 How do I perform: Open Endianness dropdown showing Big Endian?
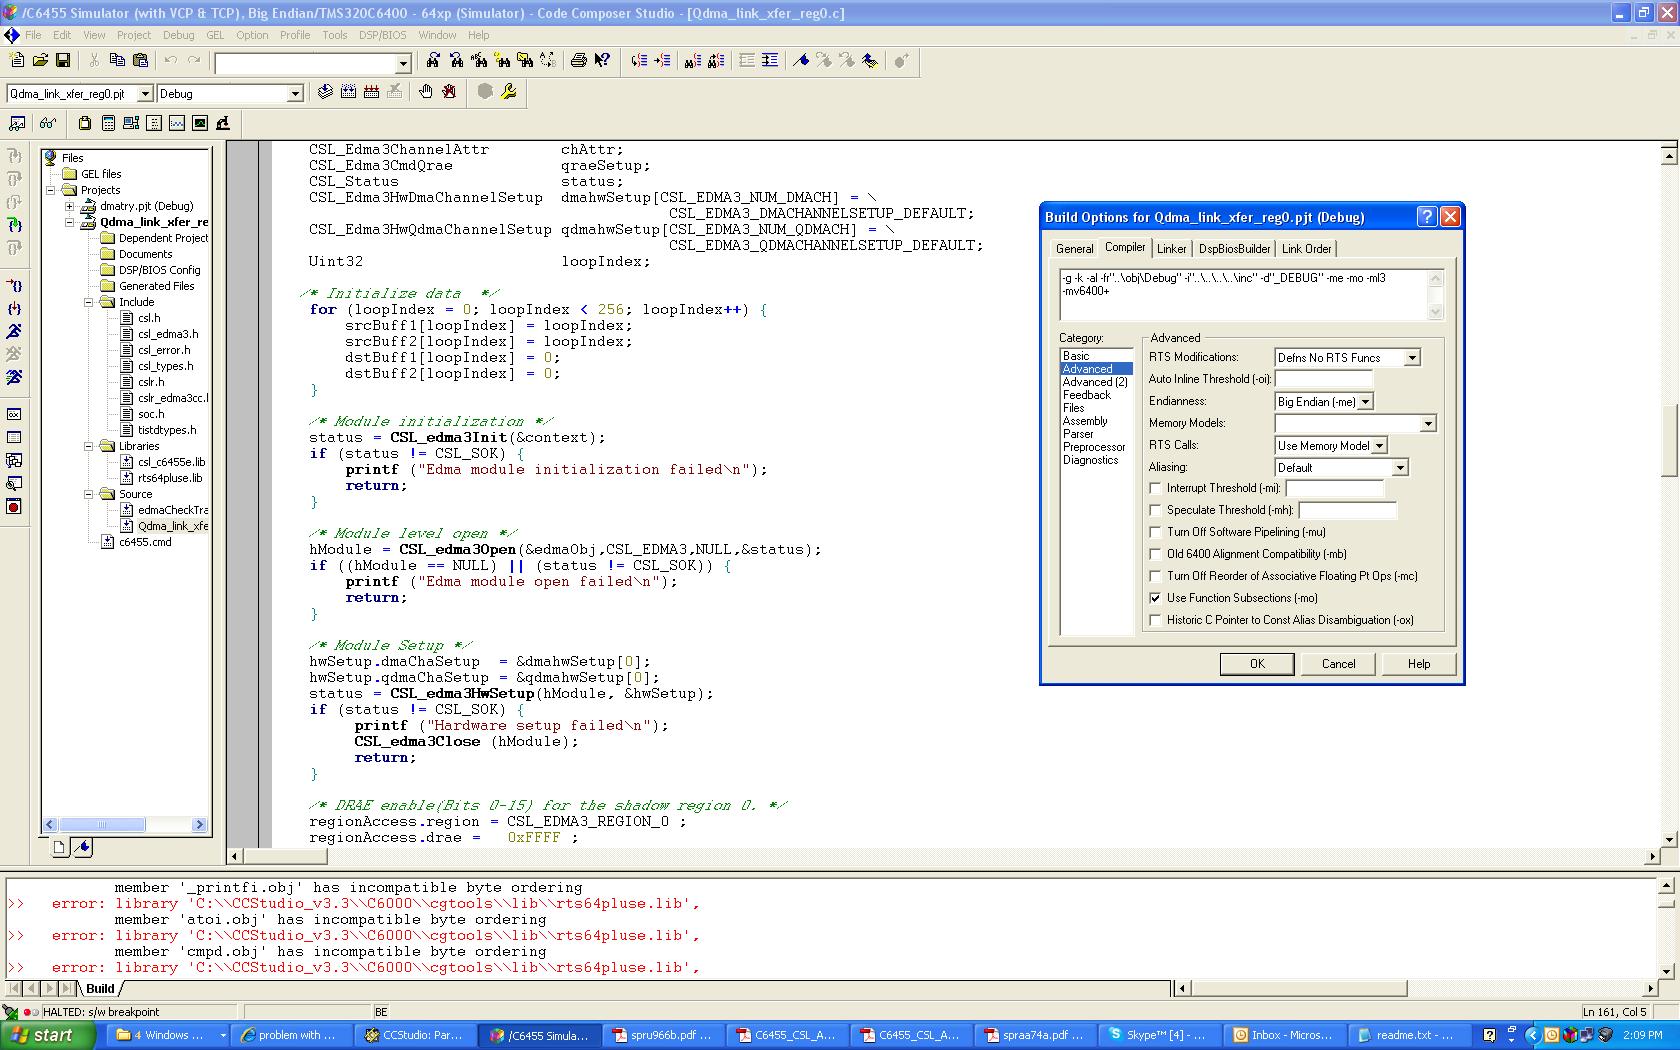pos(1366,402)
